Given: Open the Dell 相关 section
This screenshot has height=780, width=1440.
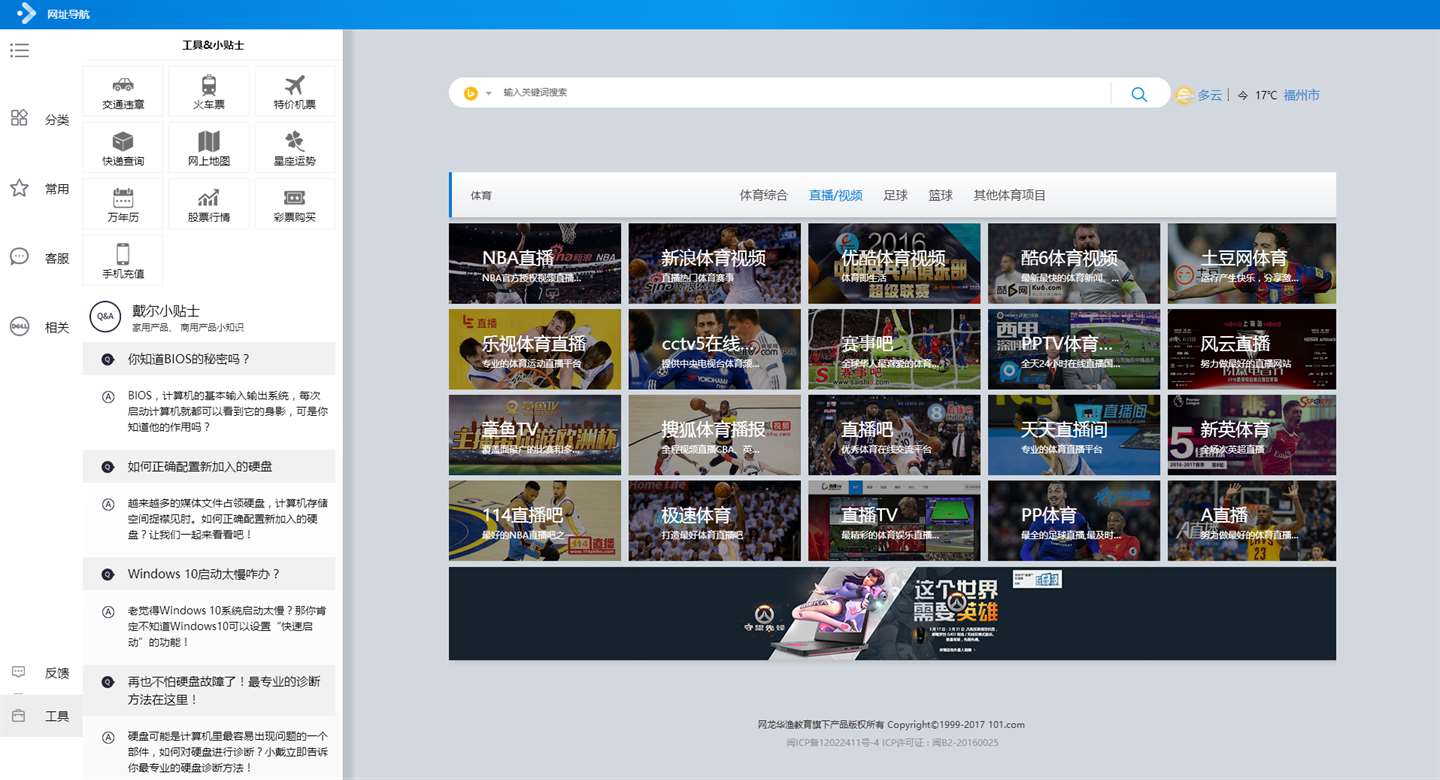Looking at the screenshot, I should (40, 326).
